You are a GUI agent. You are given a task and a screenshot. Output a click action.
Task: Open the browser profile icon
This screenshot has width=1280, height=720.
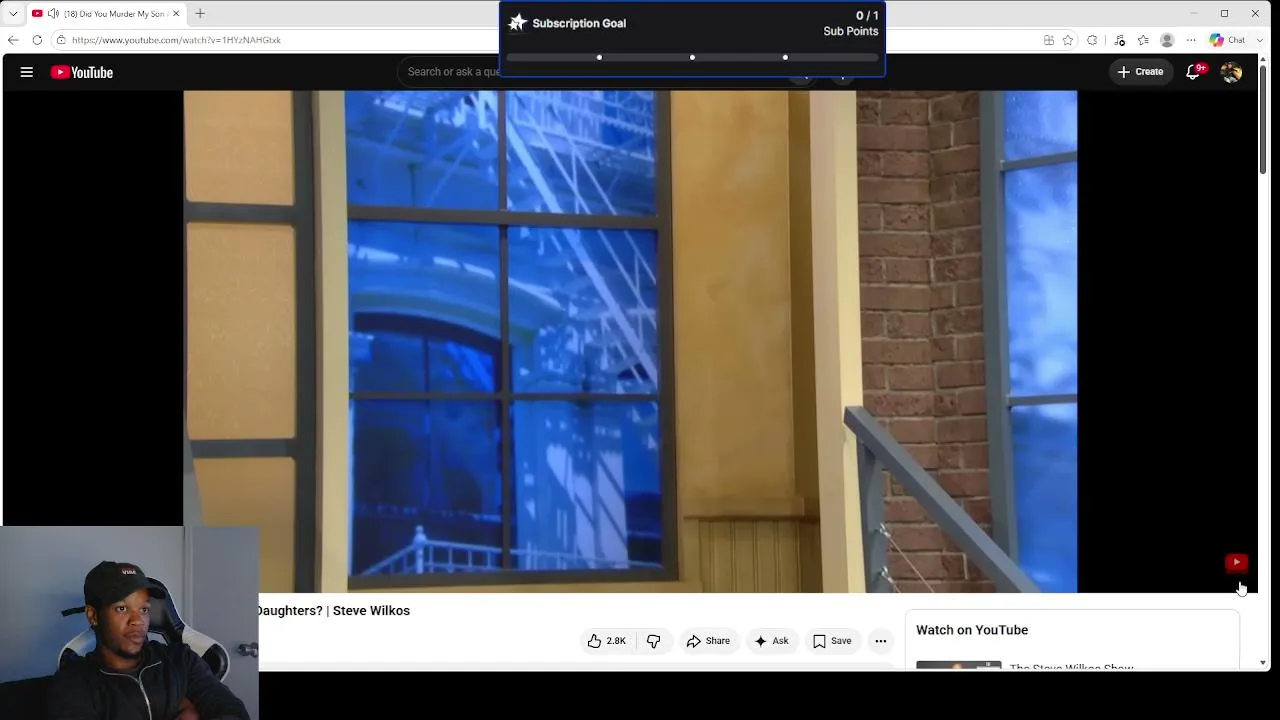pyautogui.click(x=1167, y=40)
